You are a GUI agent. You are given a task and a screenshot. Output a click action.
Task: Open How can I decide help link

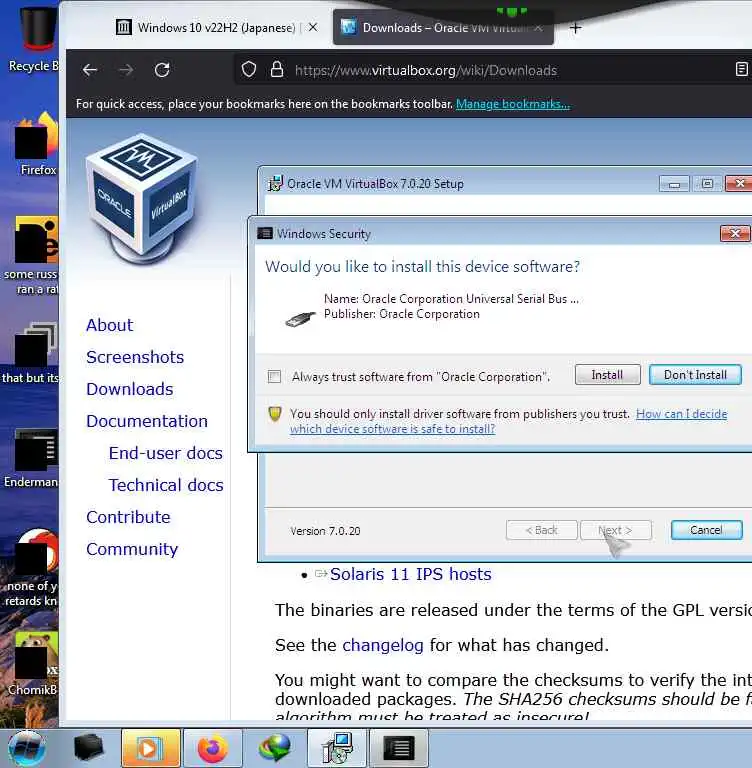point(509,421)
